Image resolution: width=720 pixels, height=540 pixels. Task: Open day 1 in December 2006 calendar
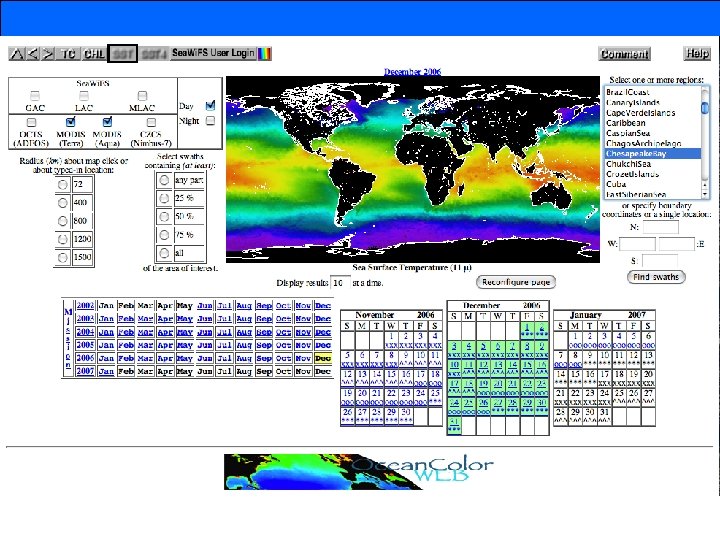pos(527,329)
